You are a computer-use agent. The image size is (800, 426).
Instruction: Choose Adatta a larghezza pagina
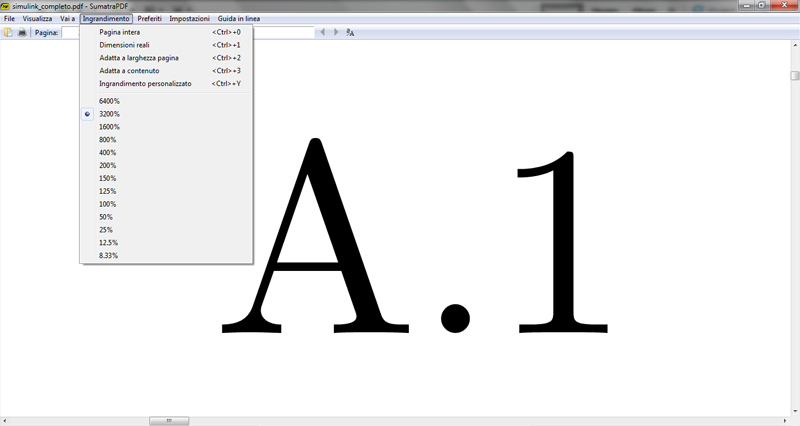(139, 58)
